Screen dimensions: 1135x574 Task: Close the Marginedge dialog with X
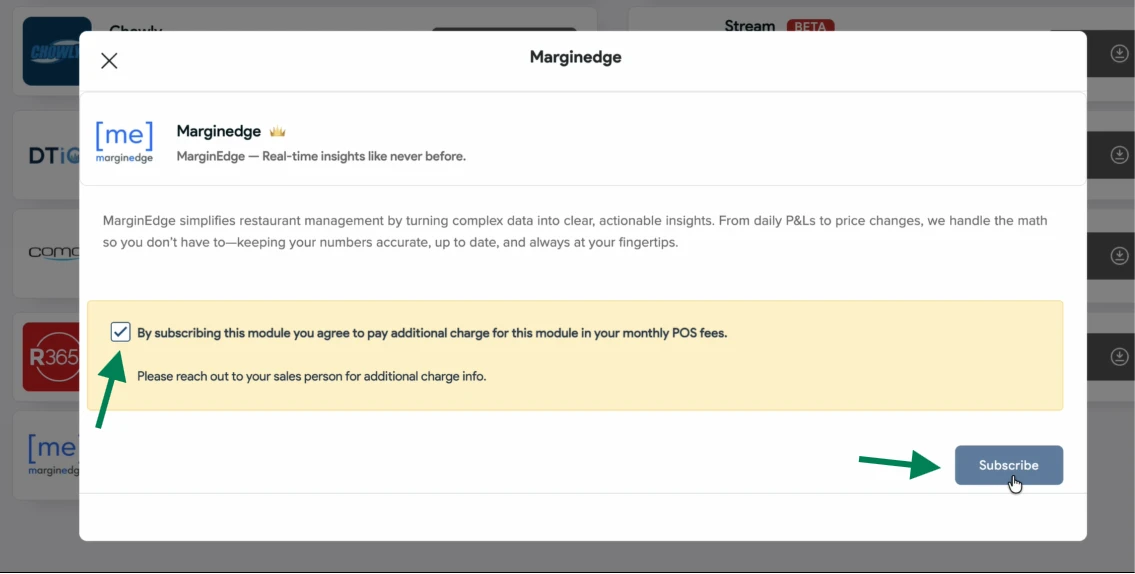pos(109,61)
